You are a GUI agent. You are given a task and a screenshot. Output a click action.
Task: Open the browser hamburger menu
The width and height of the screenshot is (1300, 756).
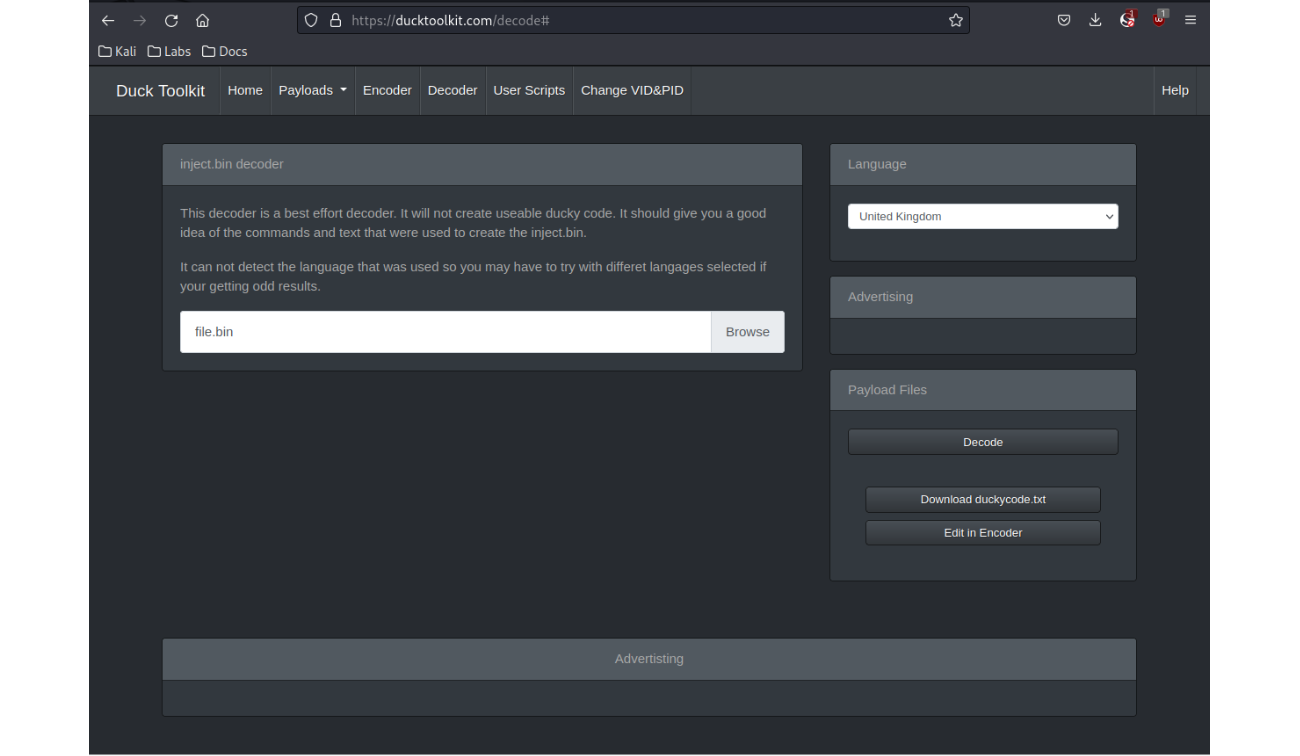point(1190,20)
